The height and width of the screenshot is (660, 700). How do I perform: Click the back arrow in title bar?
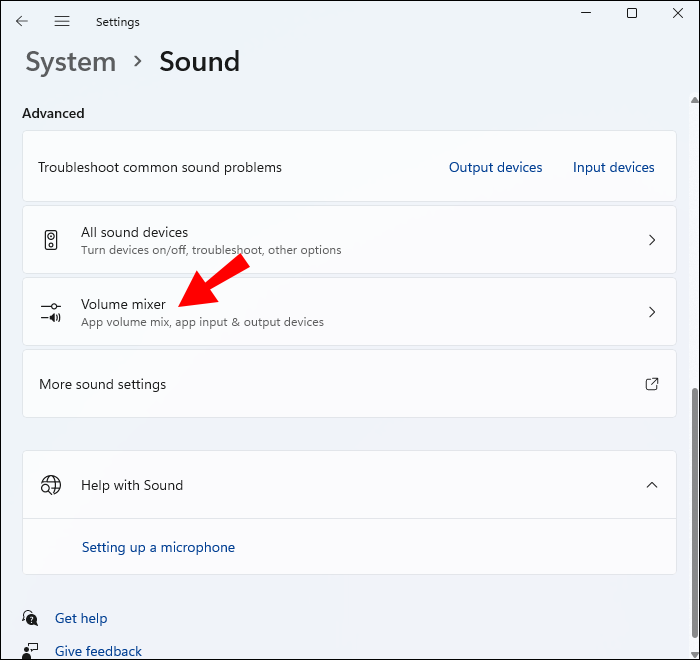pyautogui.click(x=22, y=21)
